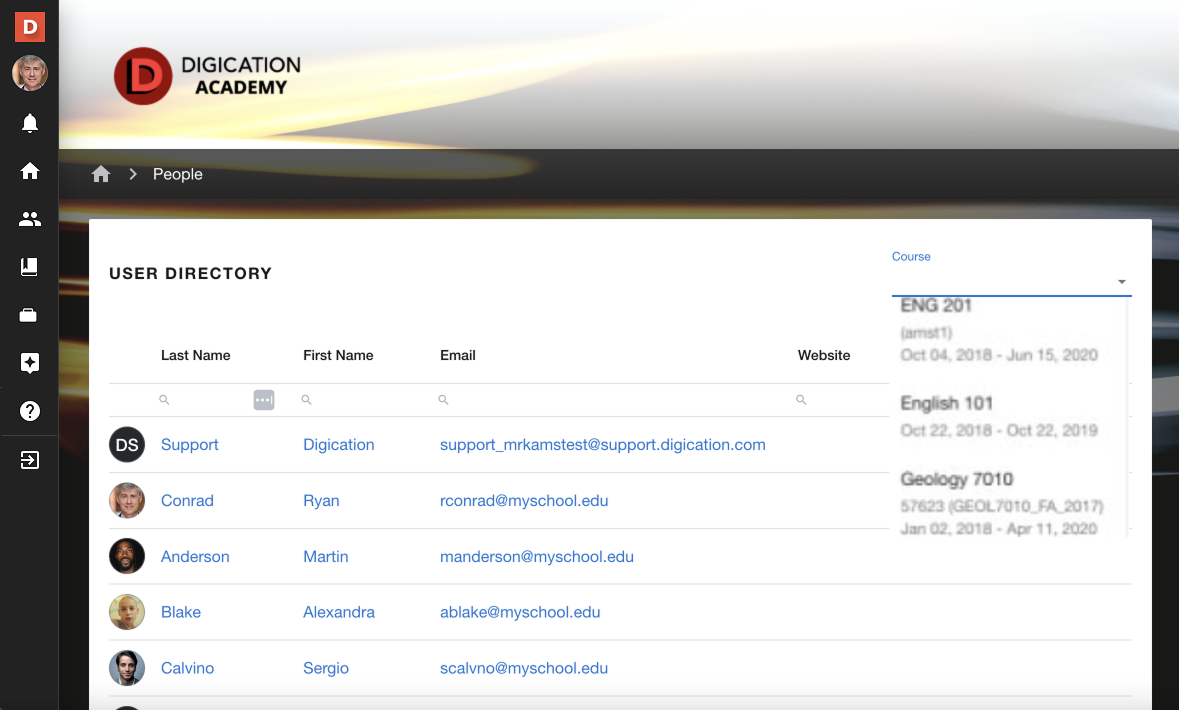
Task: Click Ryan Conrad's avatar photo
Action: (x=127, y=500)
